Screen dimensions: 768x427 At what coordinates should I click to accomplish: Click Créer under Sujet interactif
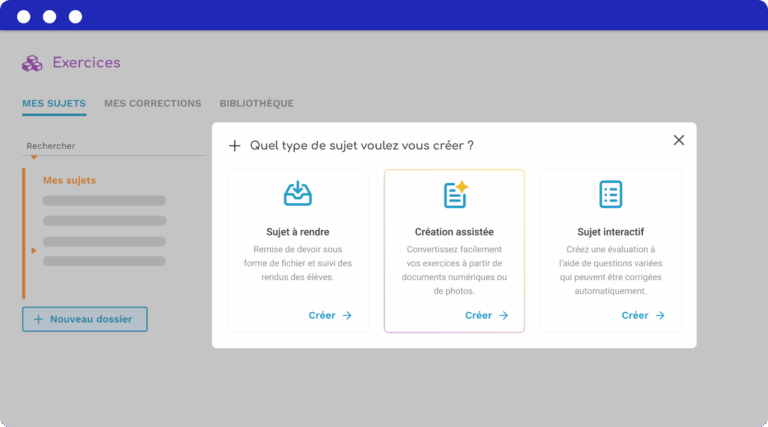coord(635,315)
